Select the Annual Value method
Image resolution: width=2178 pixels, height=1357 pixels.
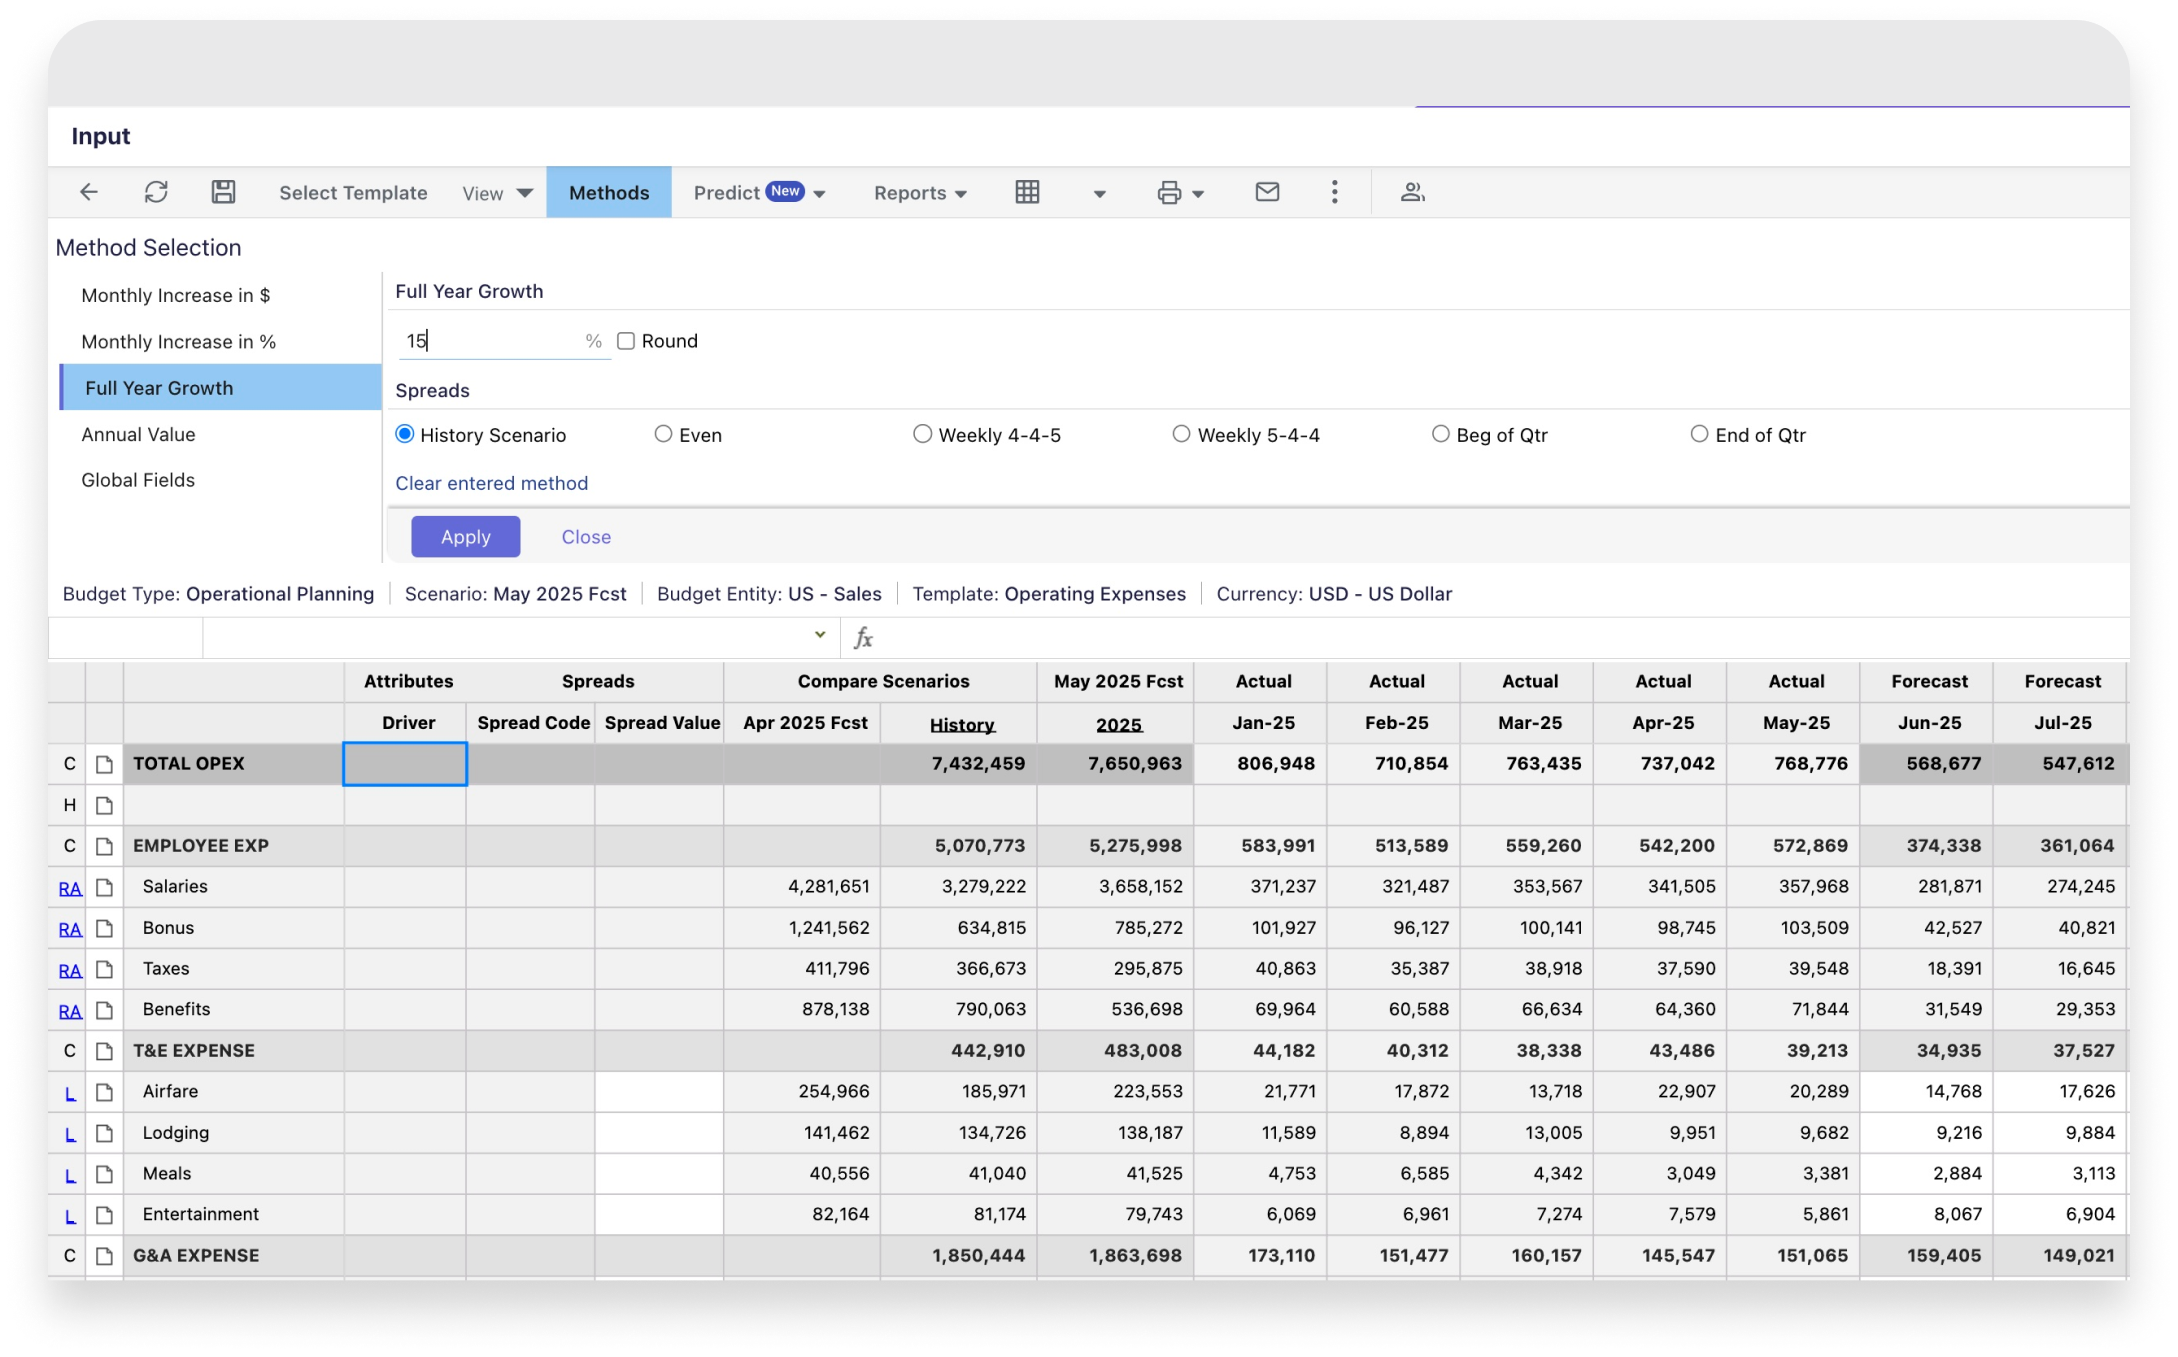tap(138, 434)
